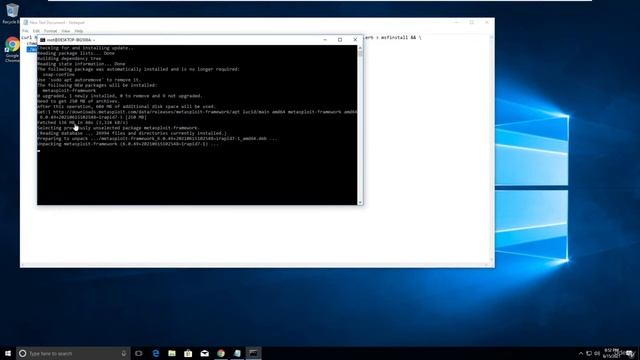Click the 'msfinstall &&' text in Notepad

click(x=398, y=38)
